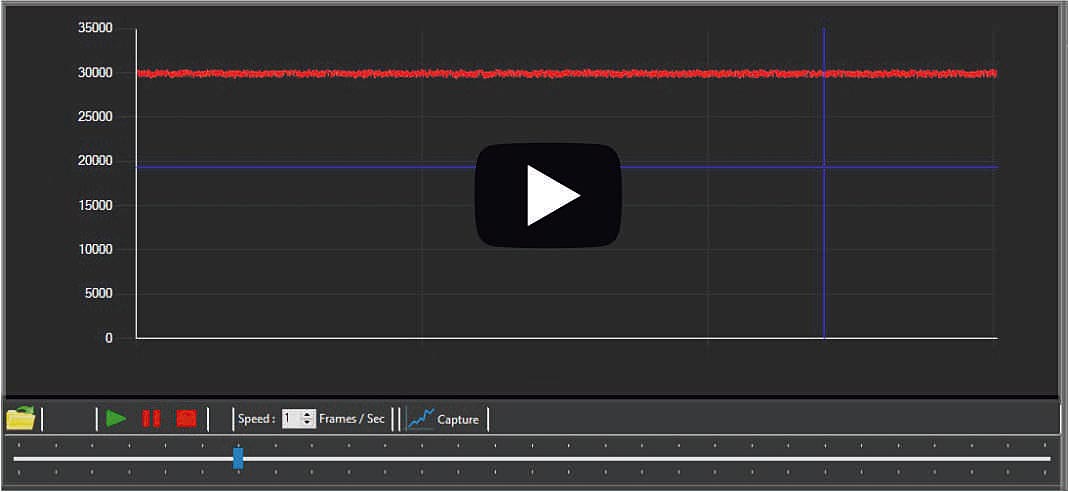Click the Capture chart icon
Image resolution: width=1068 pixels, height=492 pixels.
420,418
